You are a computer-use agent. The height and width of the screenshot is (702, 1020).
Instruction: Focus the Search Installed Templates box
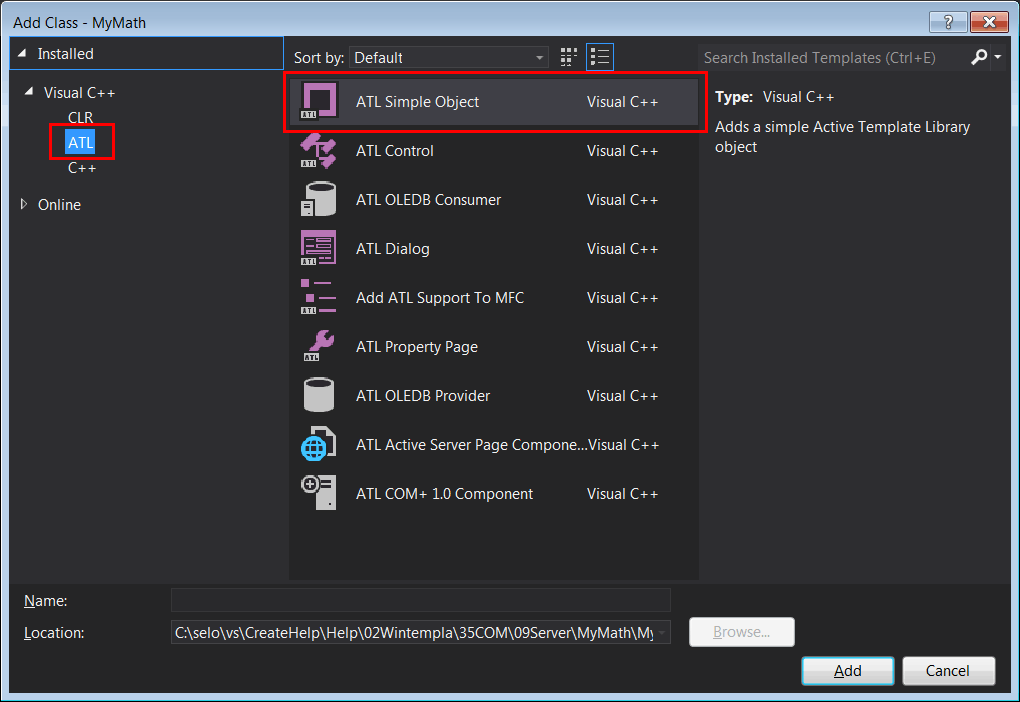[834, 58]
